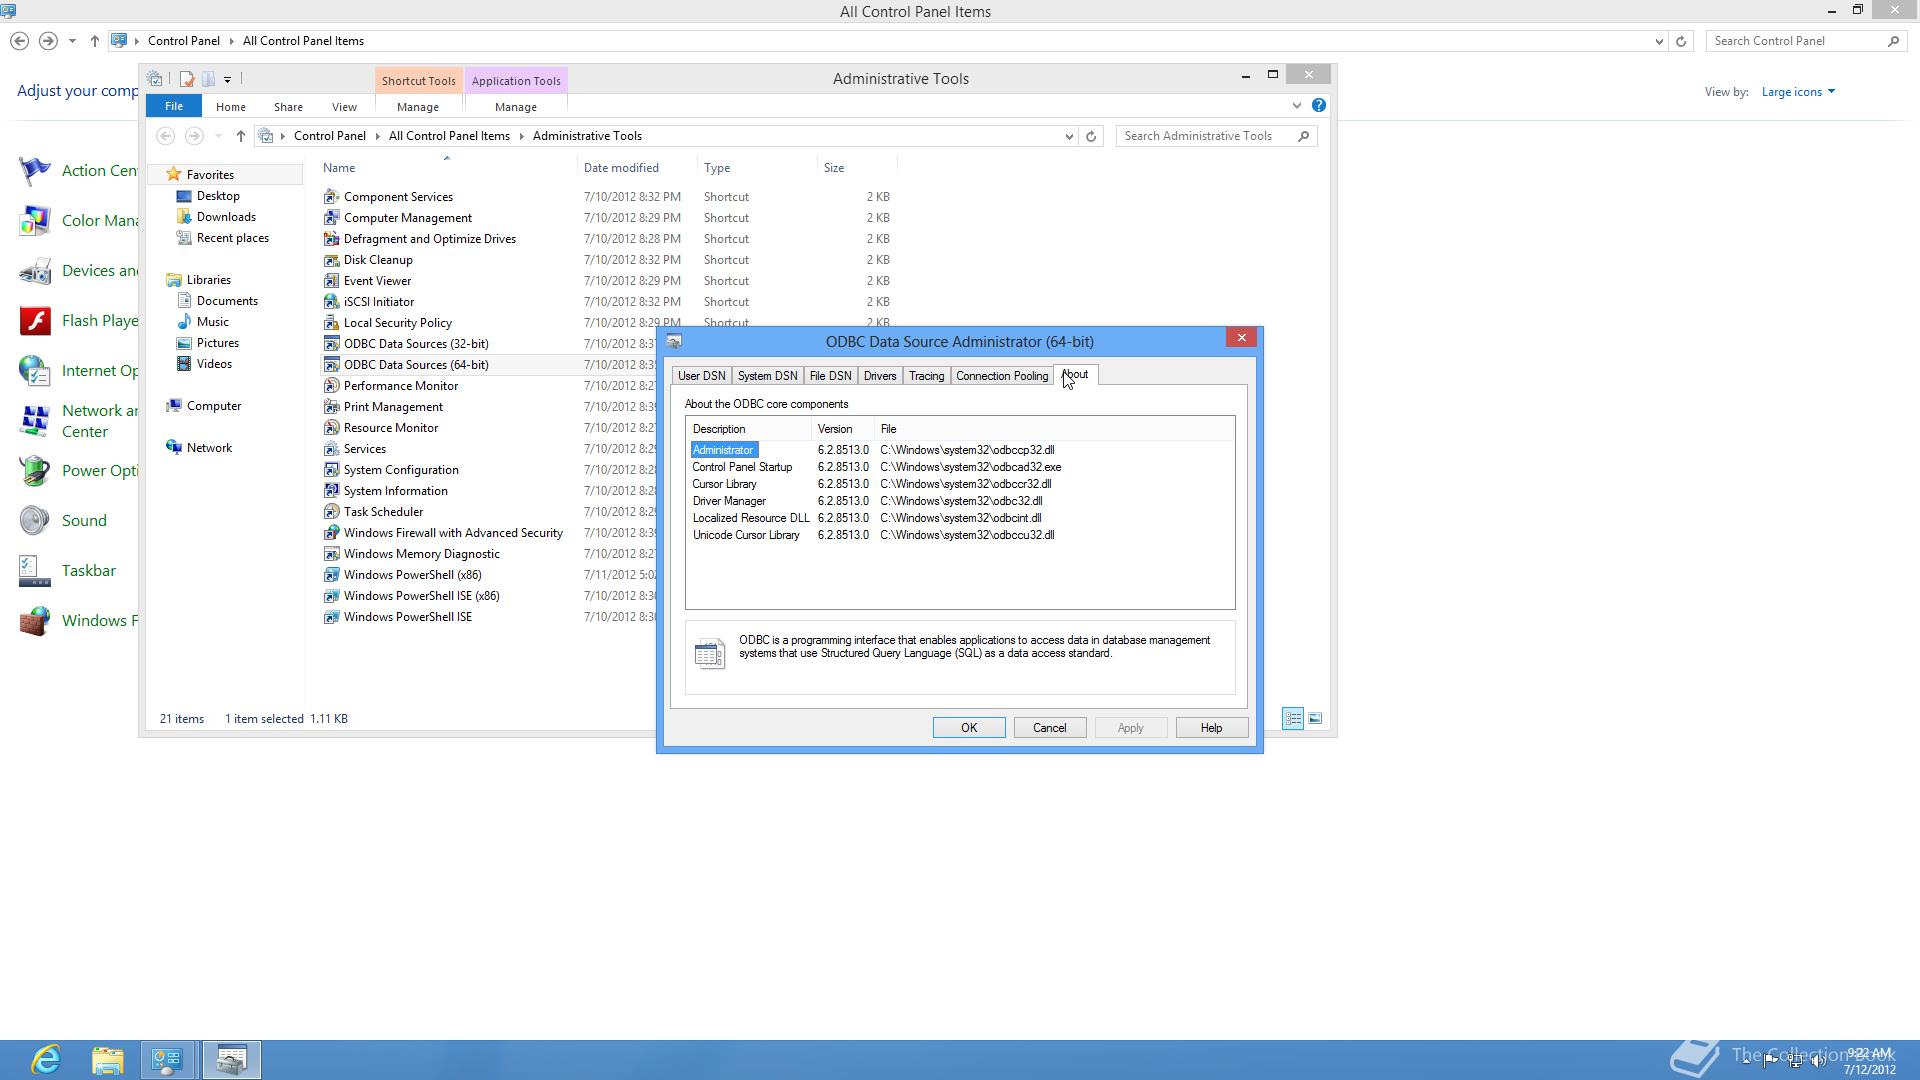Switch to the Tracing tab
The width and height of the screenshot is (1920, 1080).
coord(926,376)
